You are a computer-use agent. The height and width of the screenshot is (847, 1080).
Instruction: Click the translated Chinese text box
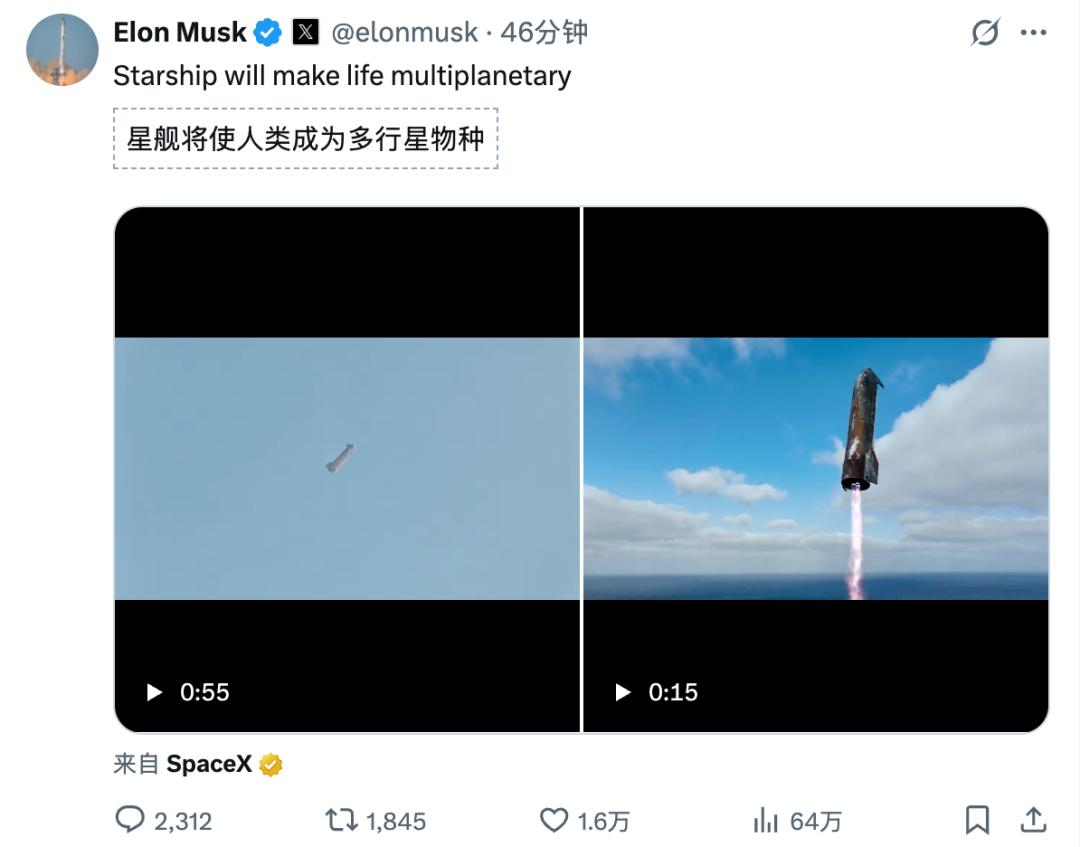[x=305, y=138]
